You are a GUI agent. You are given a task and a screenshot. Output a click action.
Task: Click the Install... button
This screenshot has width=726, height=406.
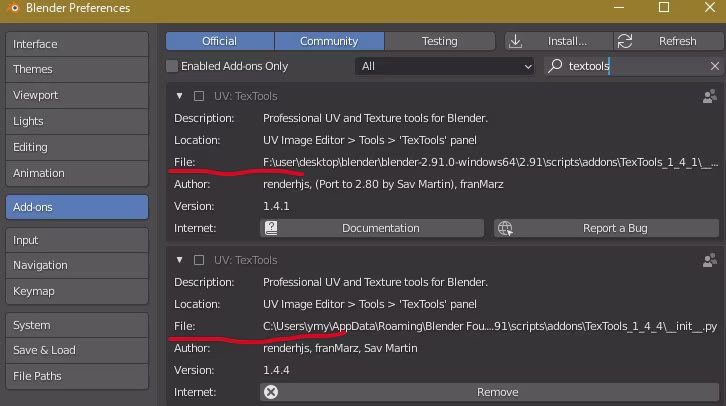[x=559, y=41]
